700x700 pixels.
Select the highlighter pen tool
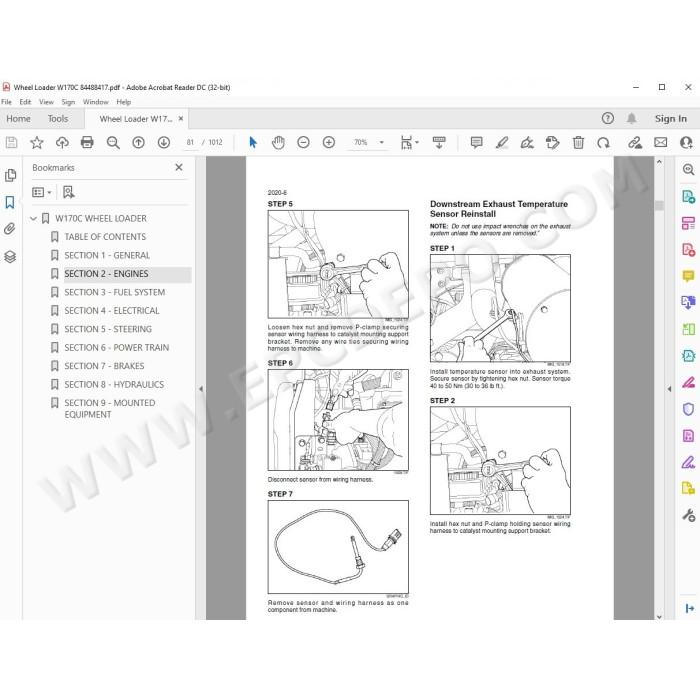coord(502,142)
